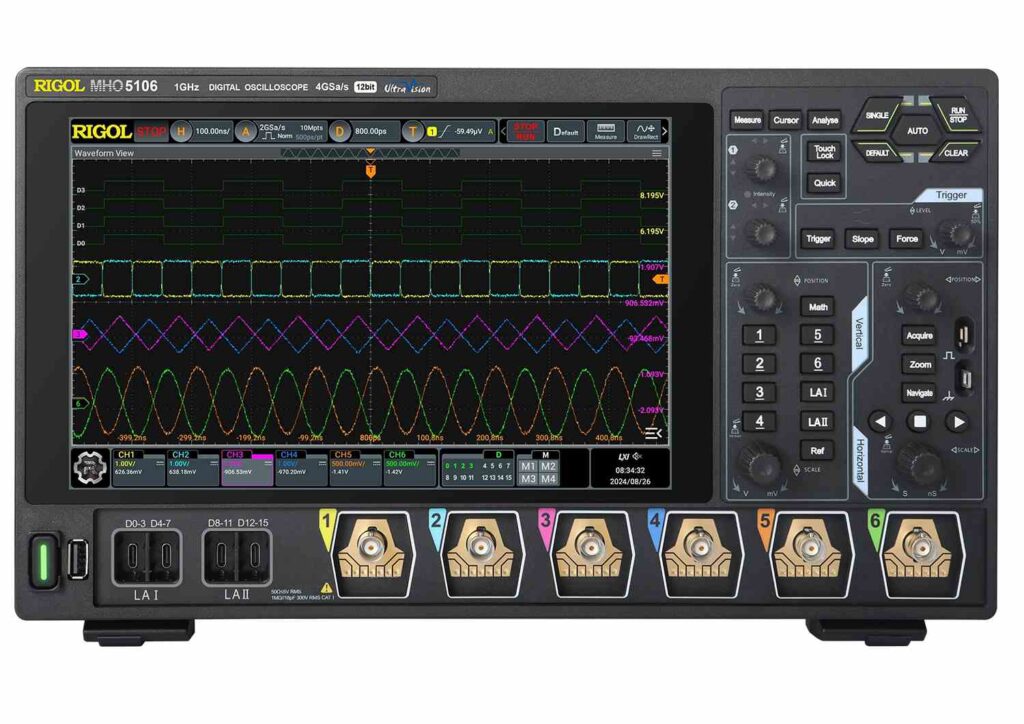Click the trigger LEVEL knob
The image size is (1024, 724).
point(956,233)
